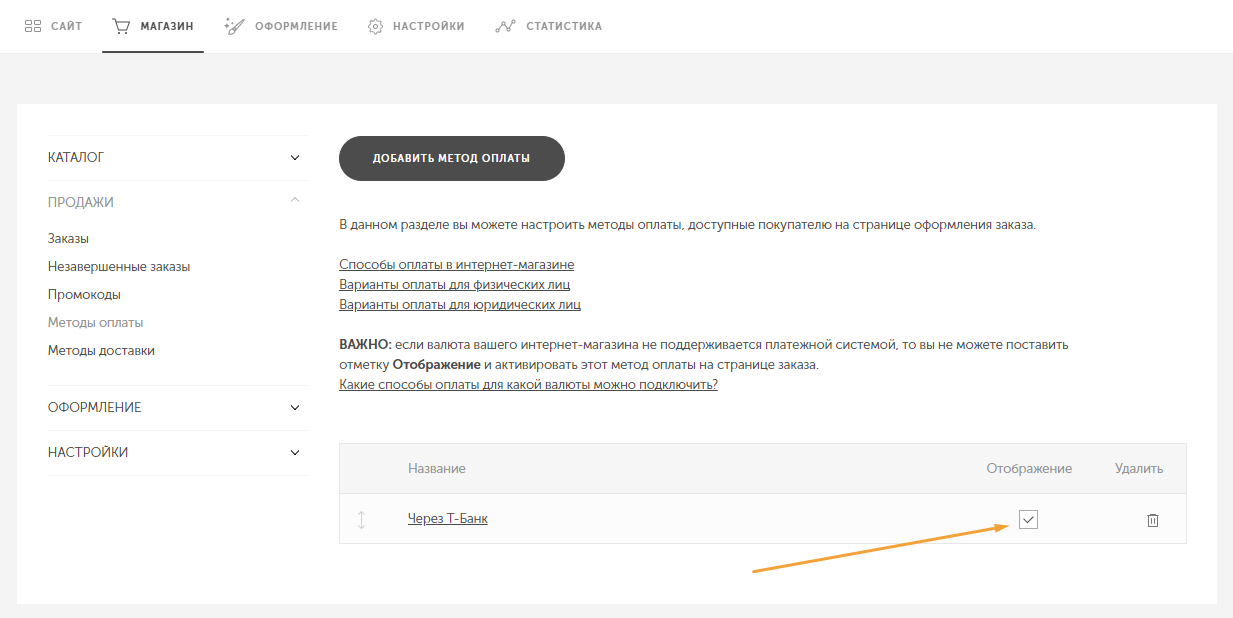Open the Статистика tab
This screenshot has width=1233, height=618.
click(549, 26)
